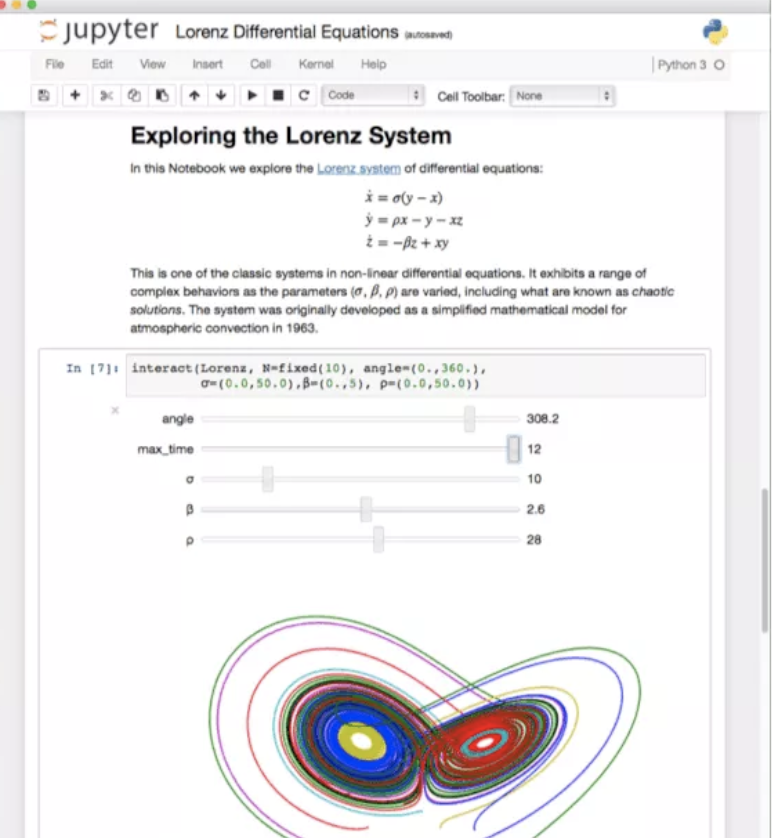776x838 pixels.
Task: Click the β value 2.6
Action: [x=536, y=509]
